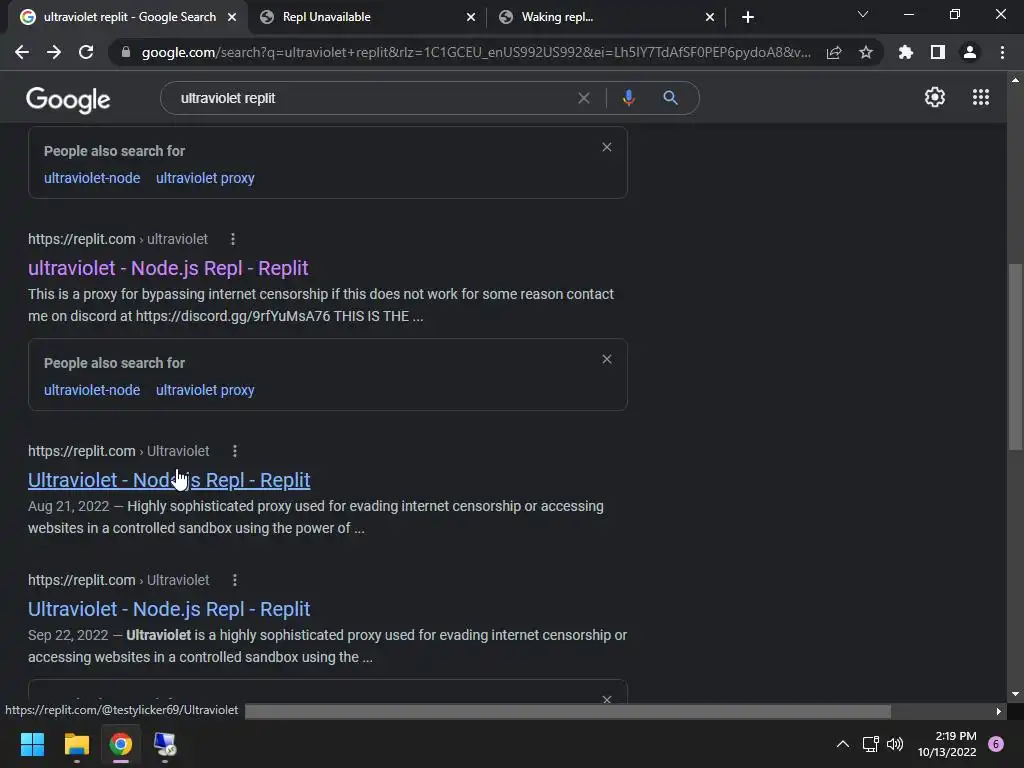Close the Waking repl tab
Image resolution: width=1024 pixels, height=768 pixels.
pos(710,17)
